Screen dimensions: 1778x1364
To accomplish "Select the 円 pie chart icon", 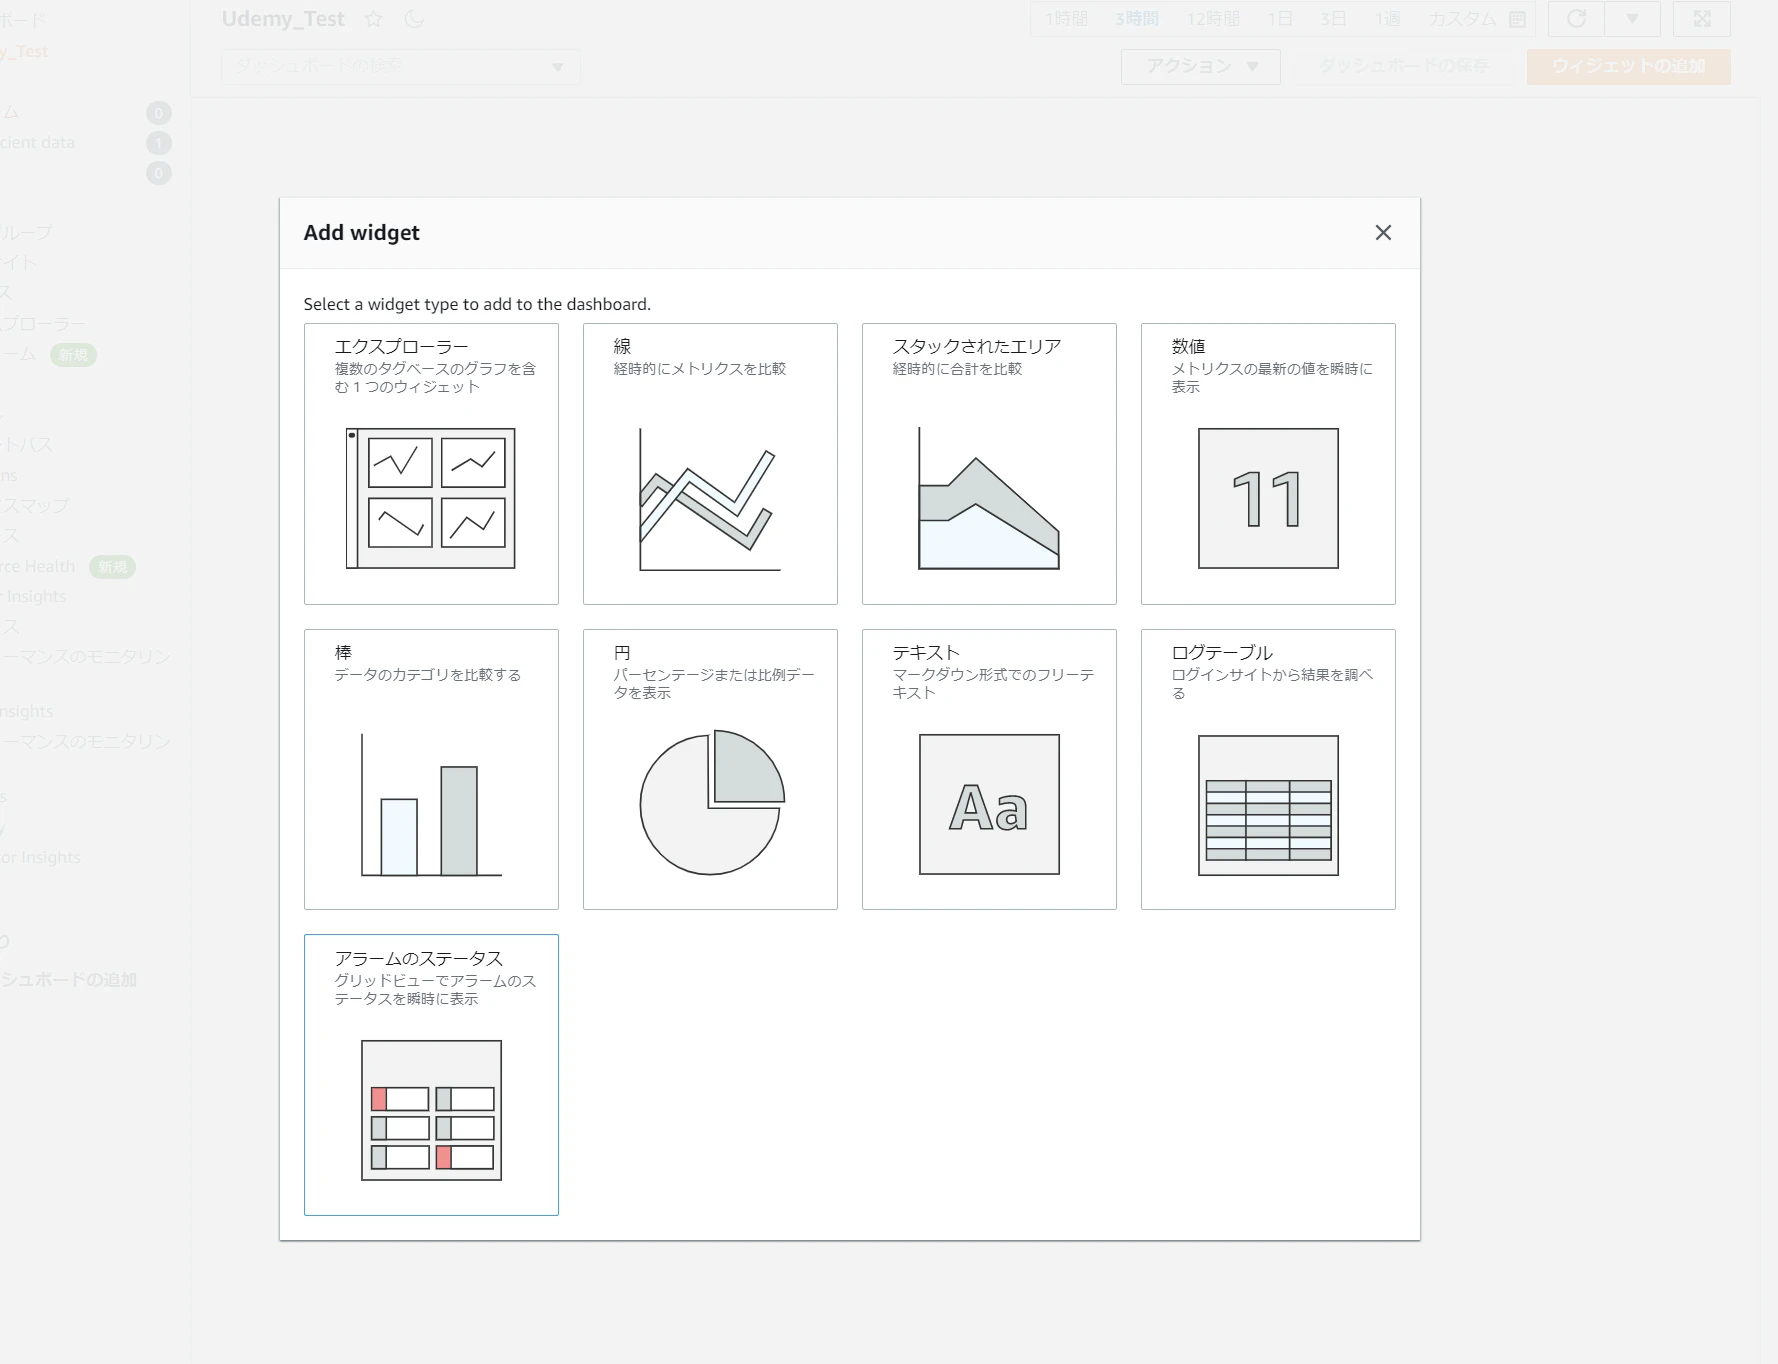I will pos(712,802).
